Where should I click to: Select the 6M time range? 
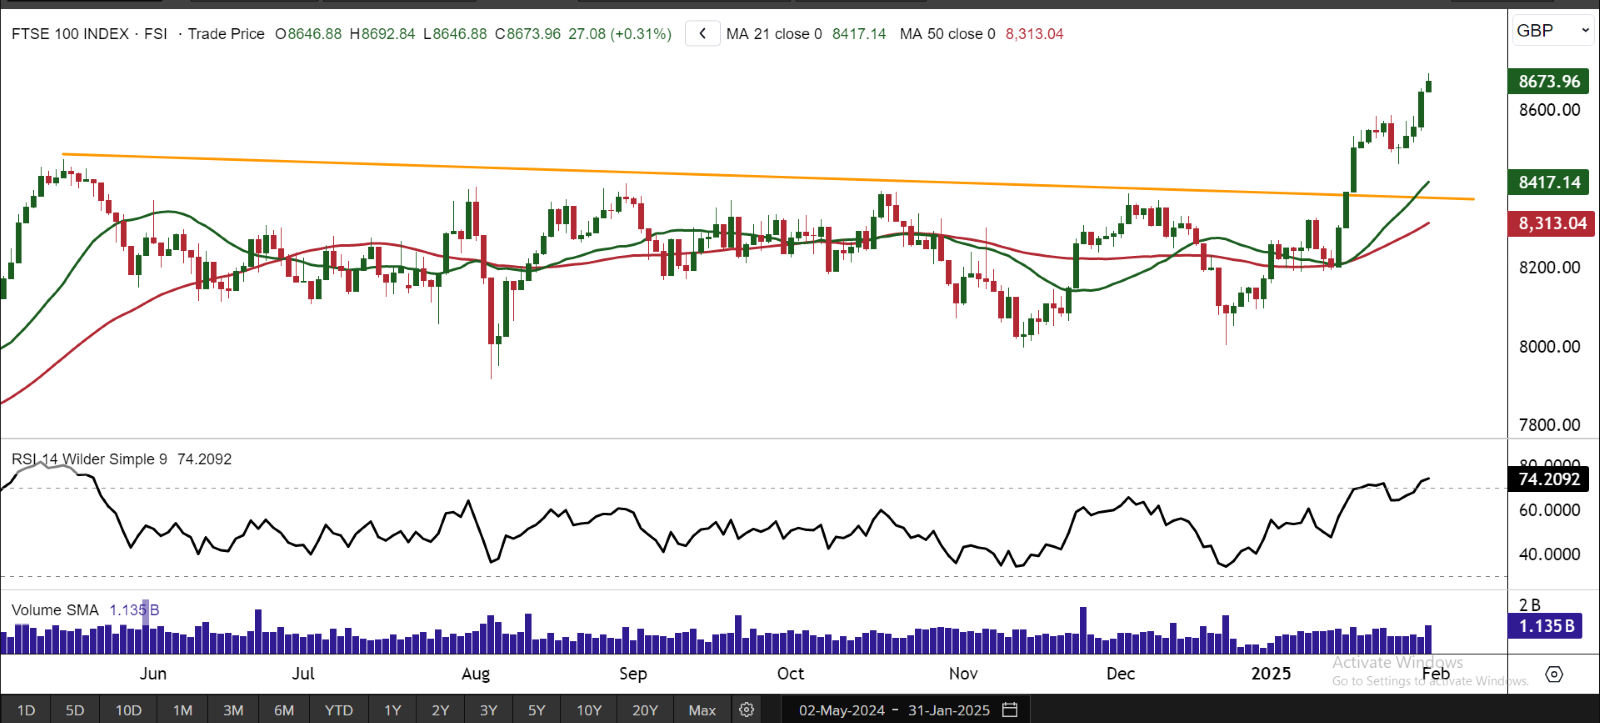pyautogui.click(x=284, y=710)
